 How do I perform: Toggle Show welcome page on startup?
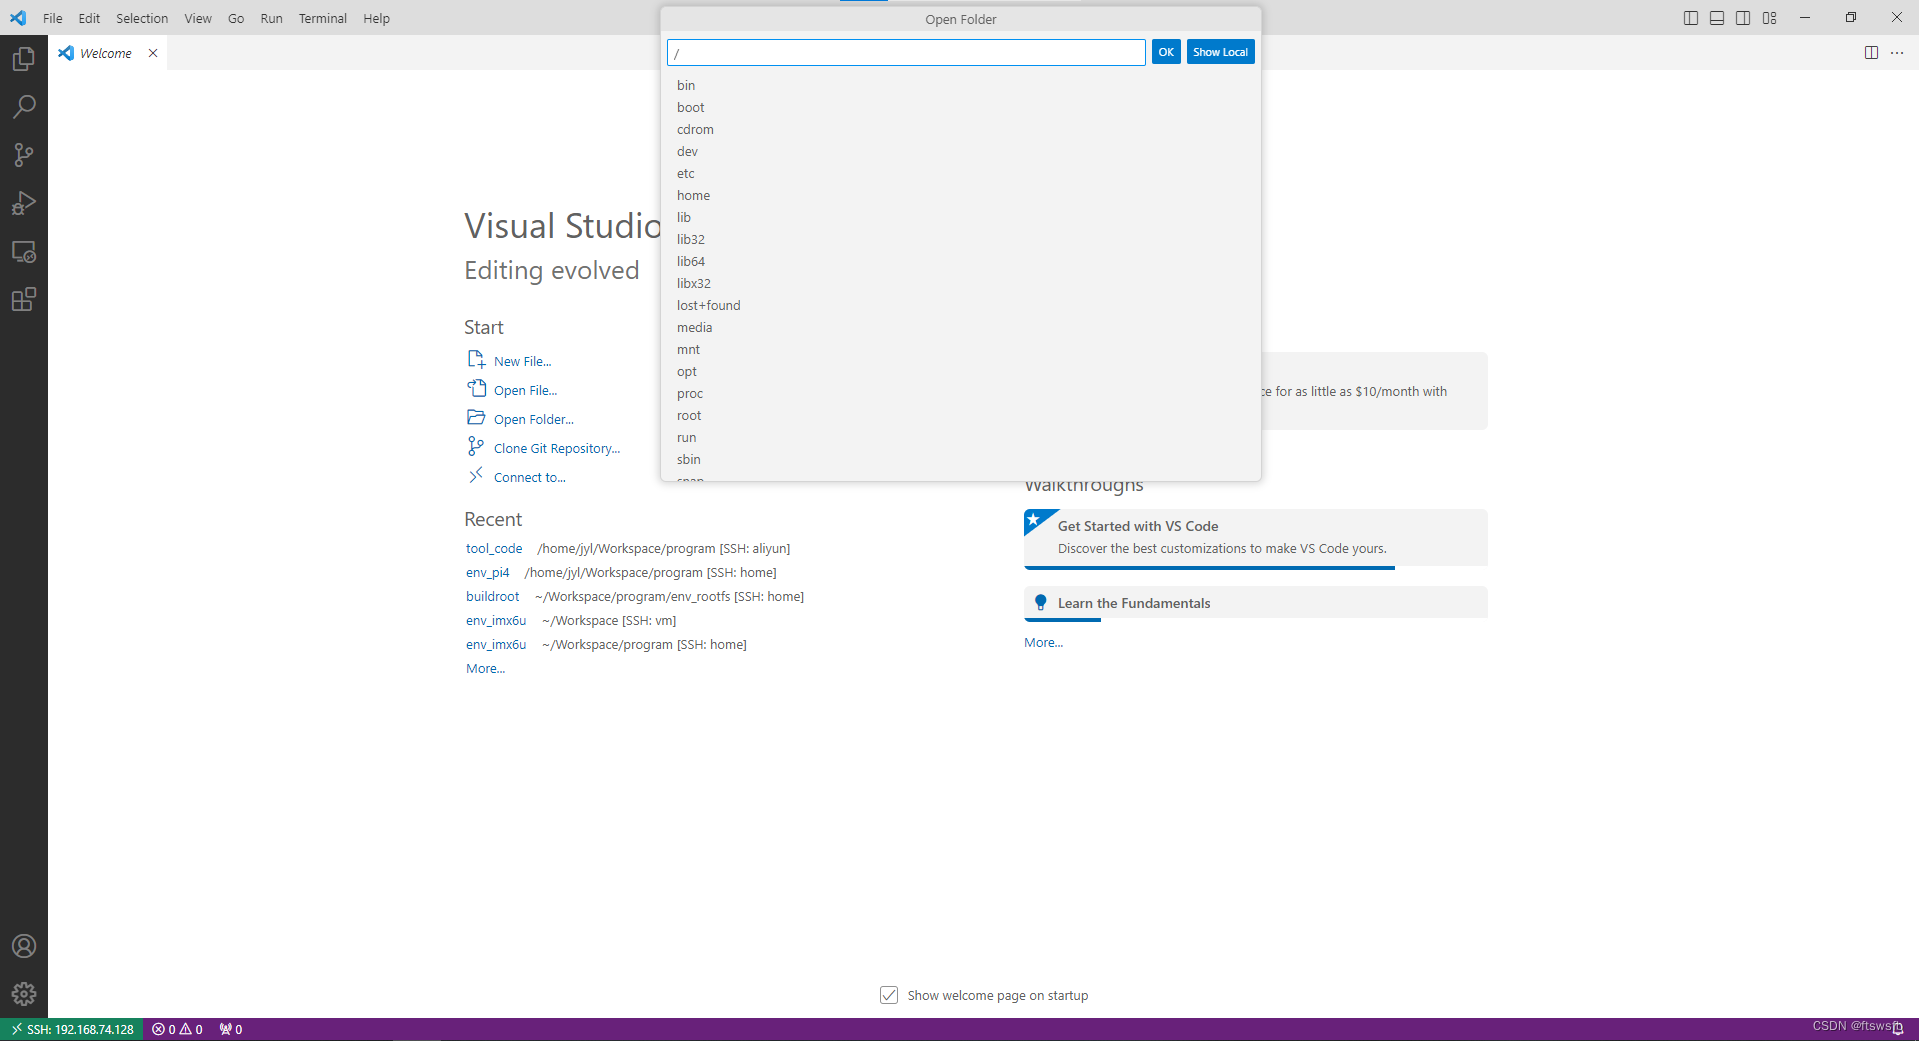tap(889, 995)
